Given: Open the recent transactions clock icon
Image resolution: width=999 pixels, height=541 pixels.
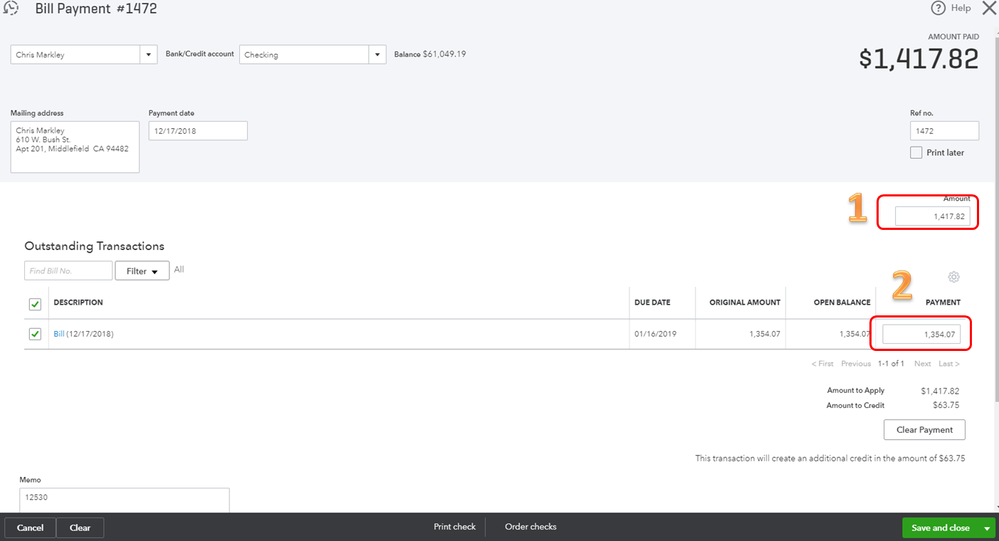Looking at the screenshot, I should pos(11,8).
